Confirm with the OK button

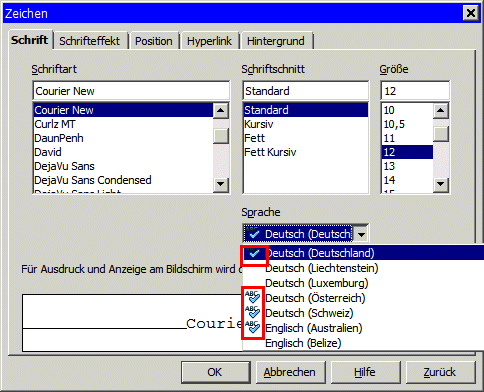coord(215,372)
